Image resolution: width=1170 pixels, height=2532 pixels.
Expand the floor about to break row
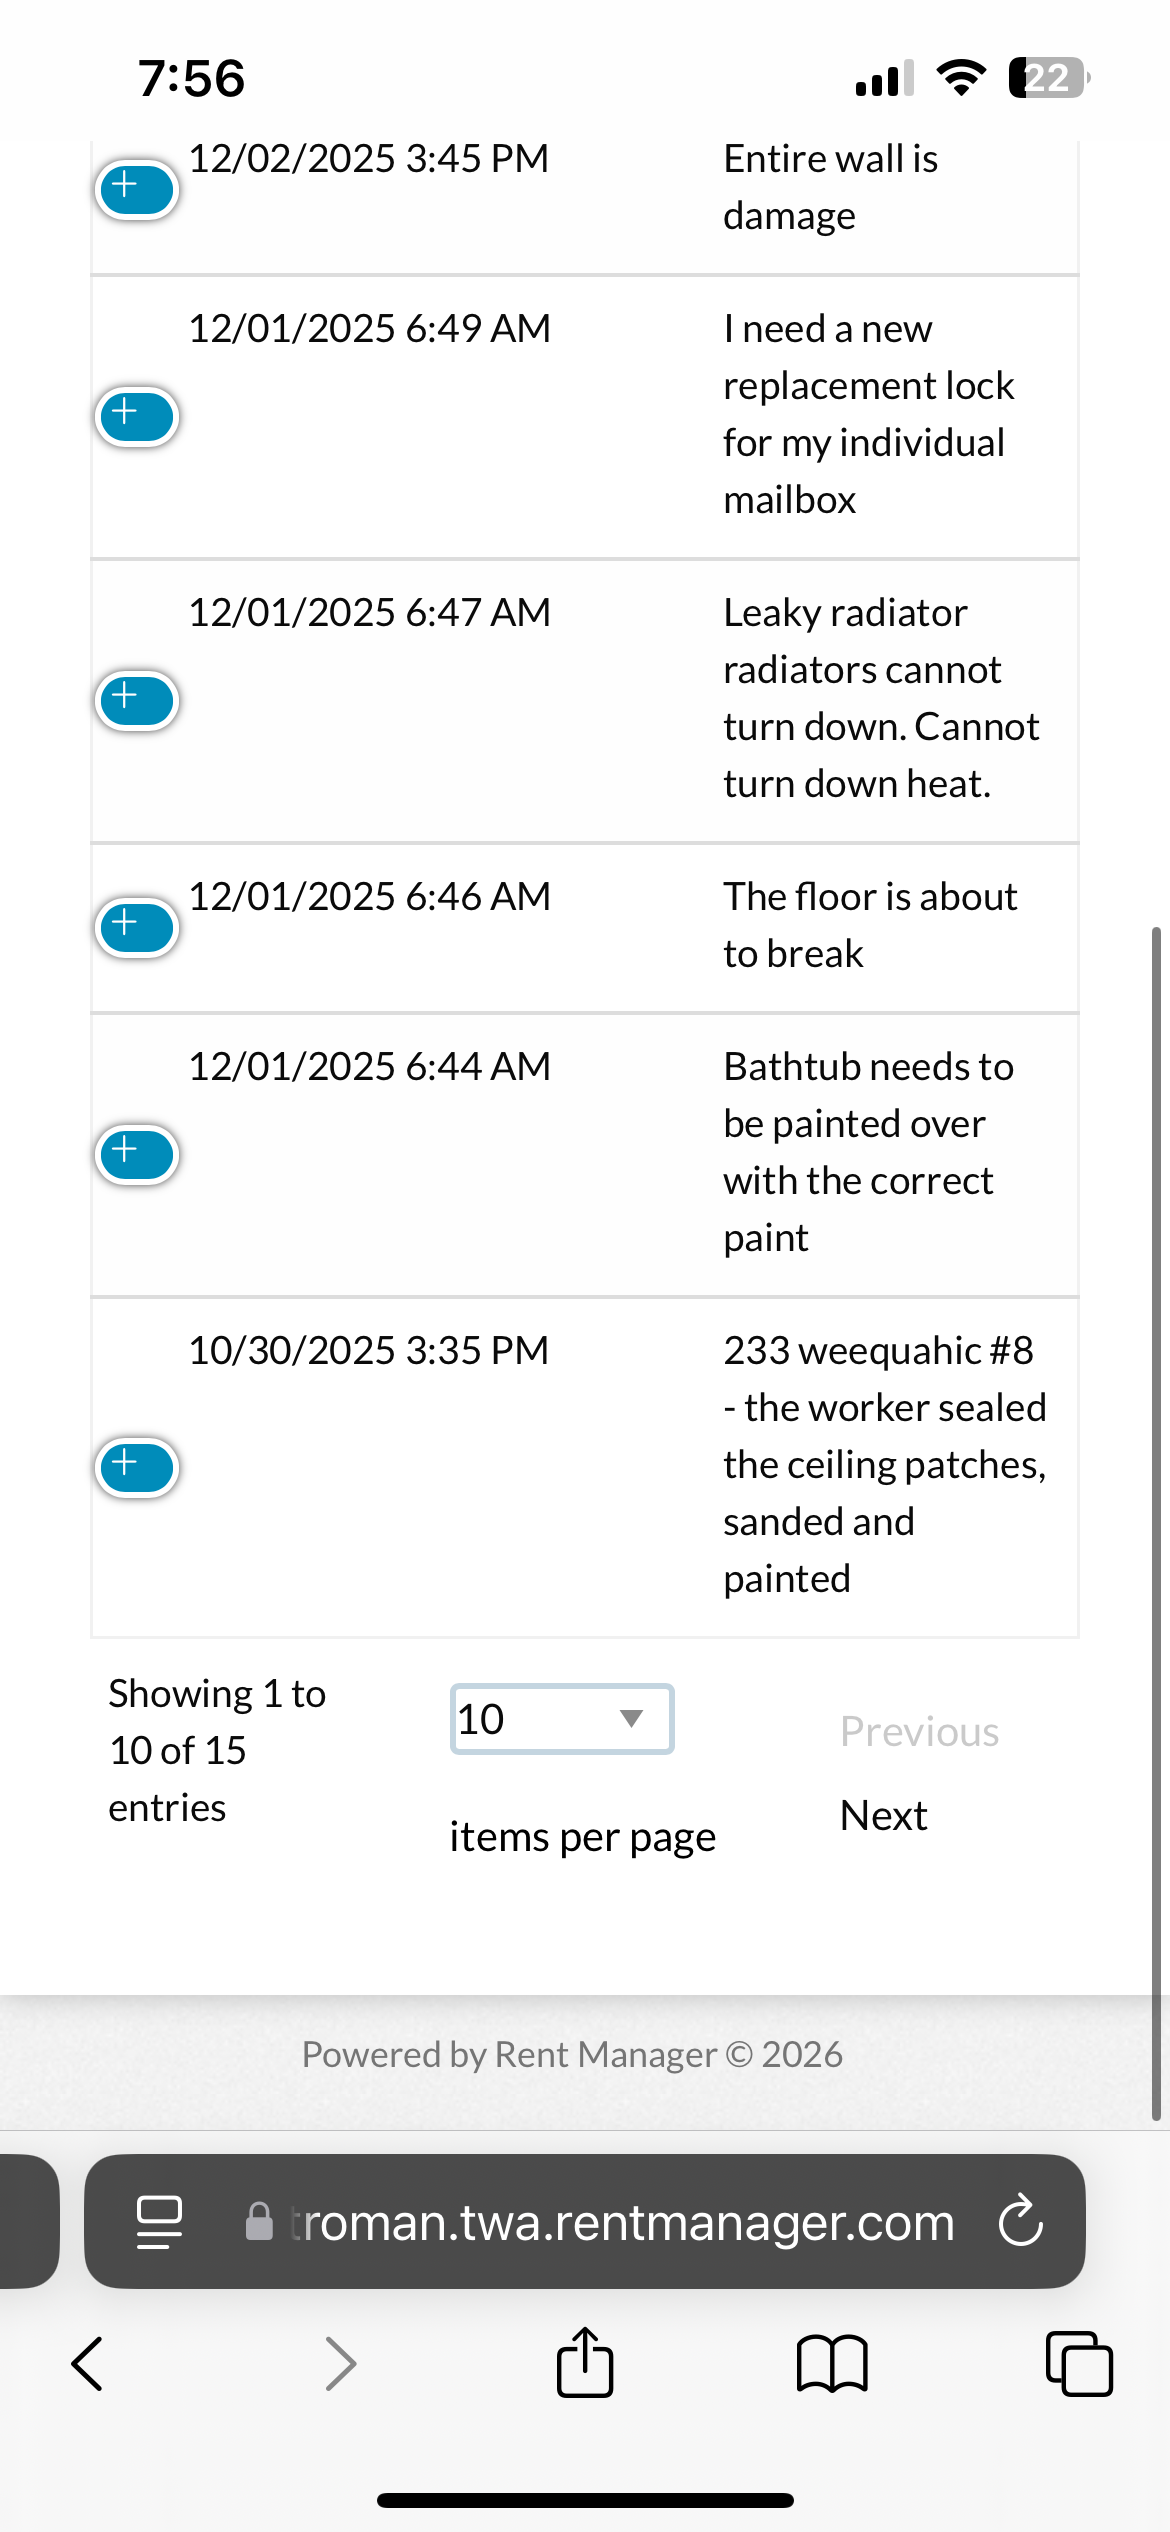click(137, 927)
